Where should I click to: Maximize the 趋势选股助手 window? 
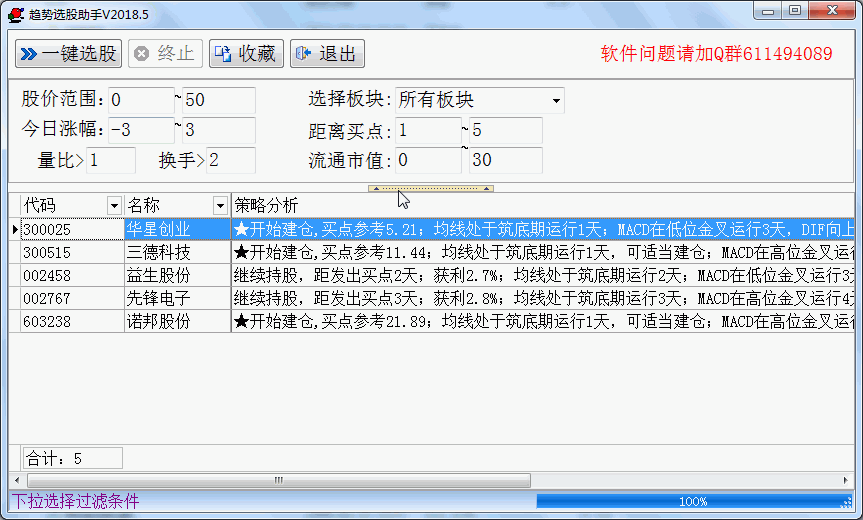(x=795, y=11)
